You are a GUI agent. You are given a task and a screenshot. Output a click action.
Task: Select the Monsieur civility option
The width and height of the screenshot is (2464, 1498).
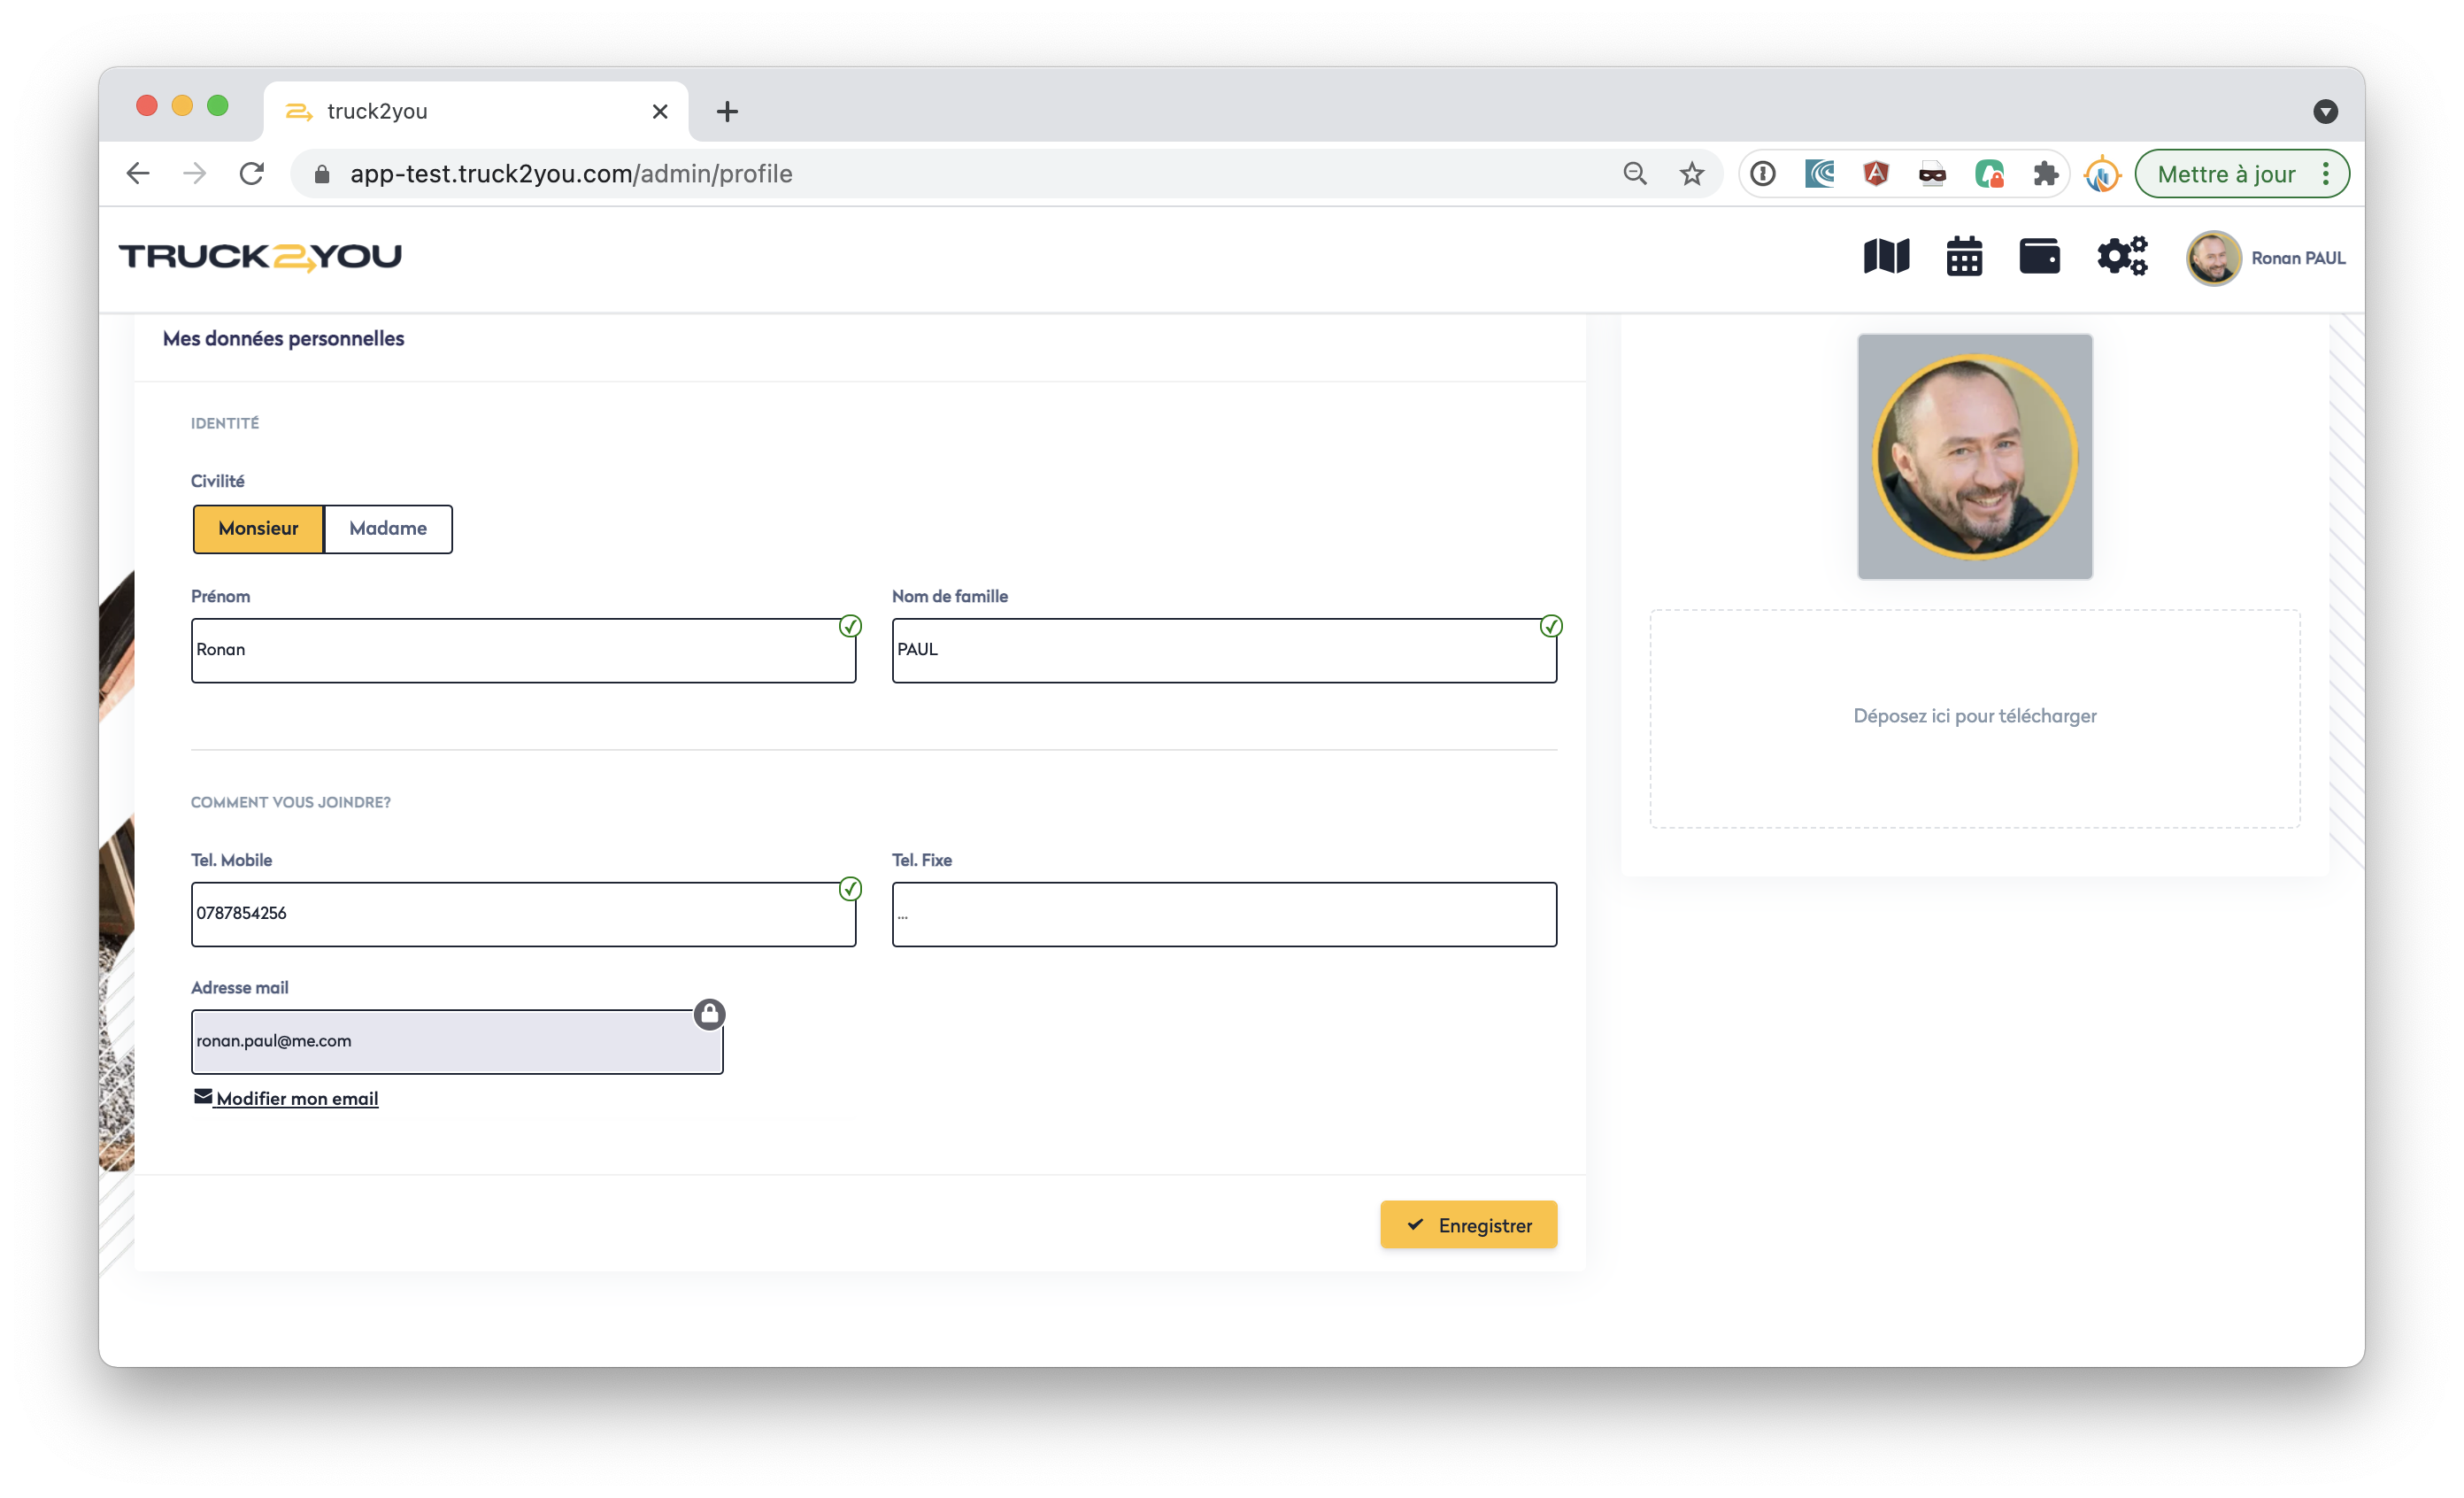258,528
